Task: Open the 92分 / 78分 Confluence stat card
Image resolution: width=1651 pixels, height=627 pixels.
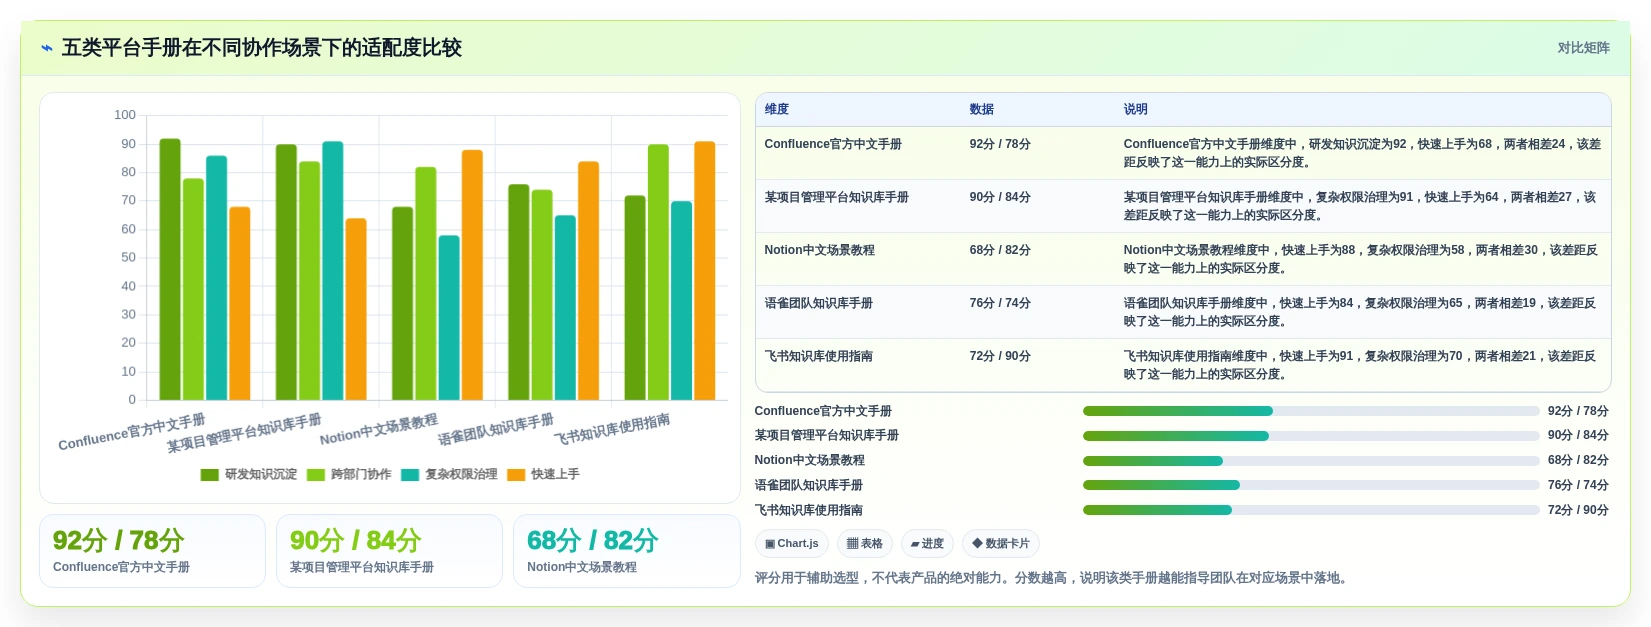Action: point(152,551)
